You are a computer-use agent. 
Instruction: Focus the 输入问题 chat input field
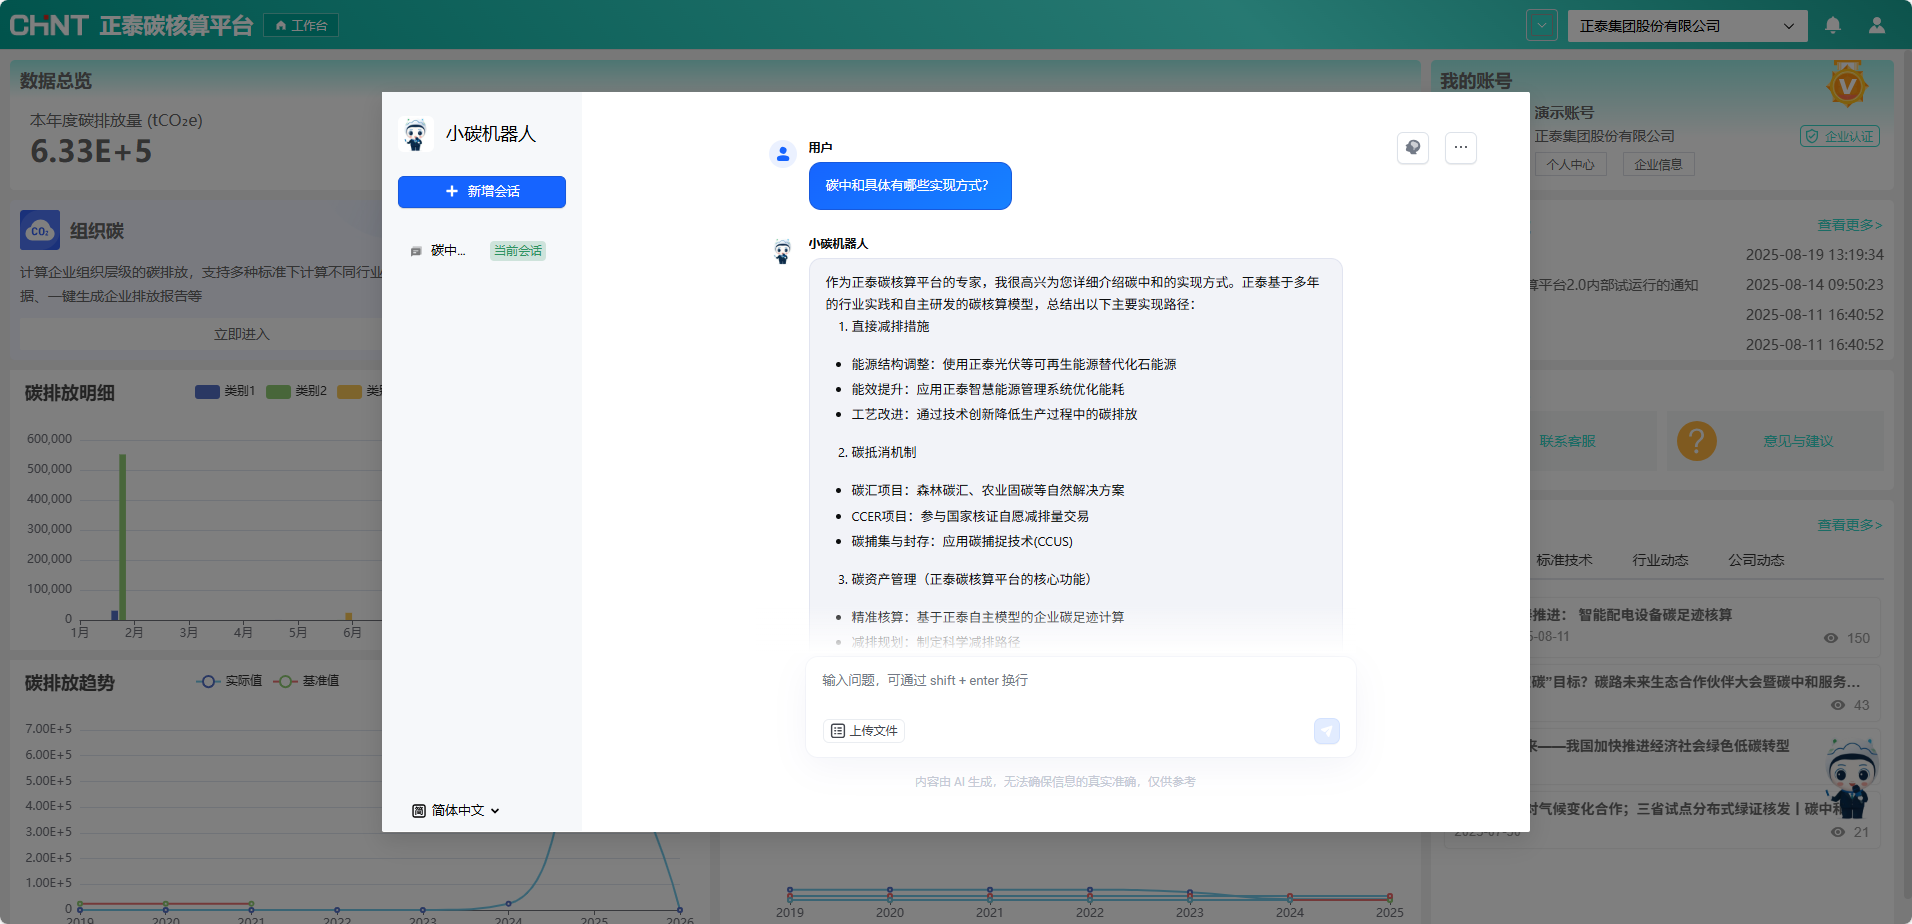[1080, 681]
